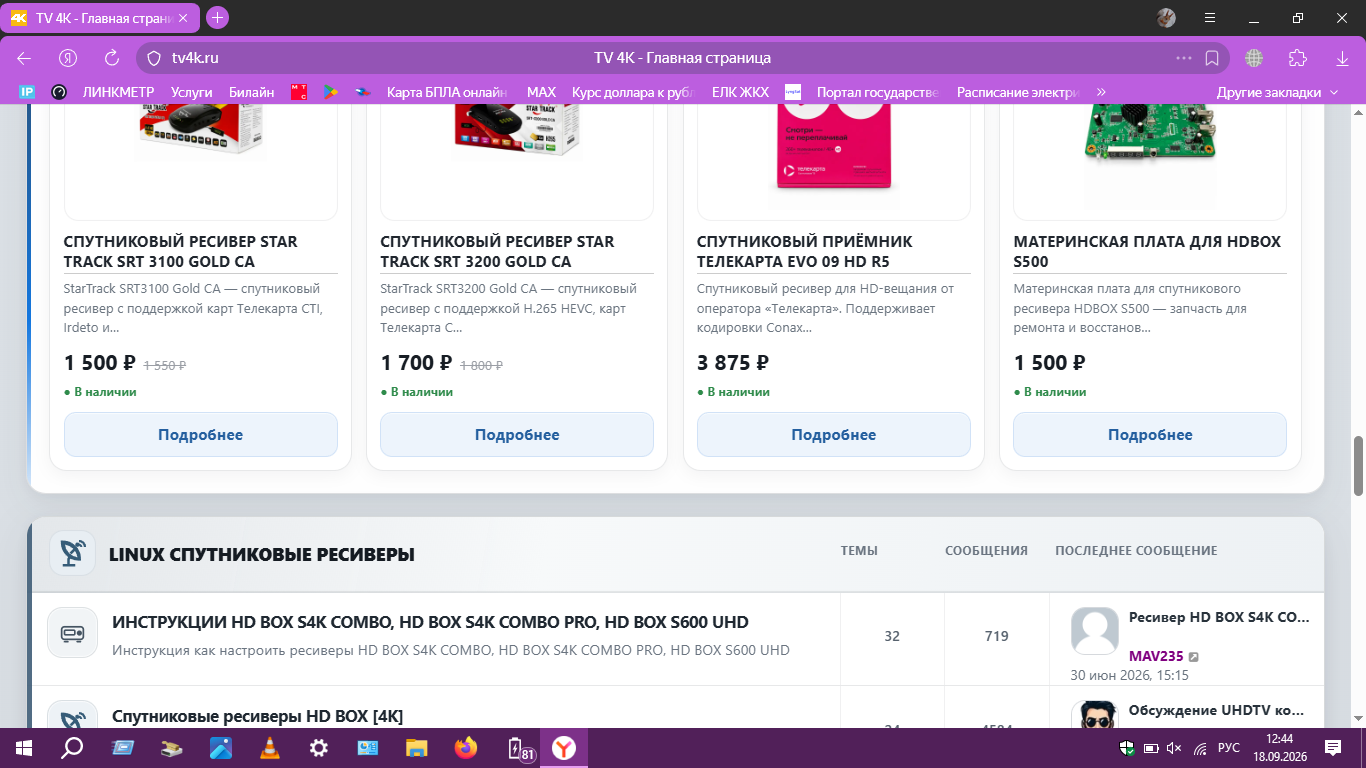
Task: Focus the address bar showing tv4k.ru
Action: point(683,58)
